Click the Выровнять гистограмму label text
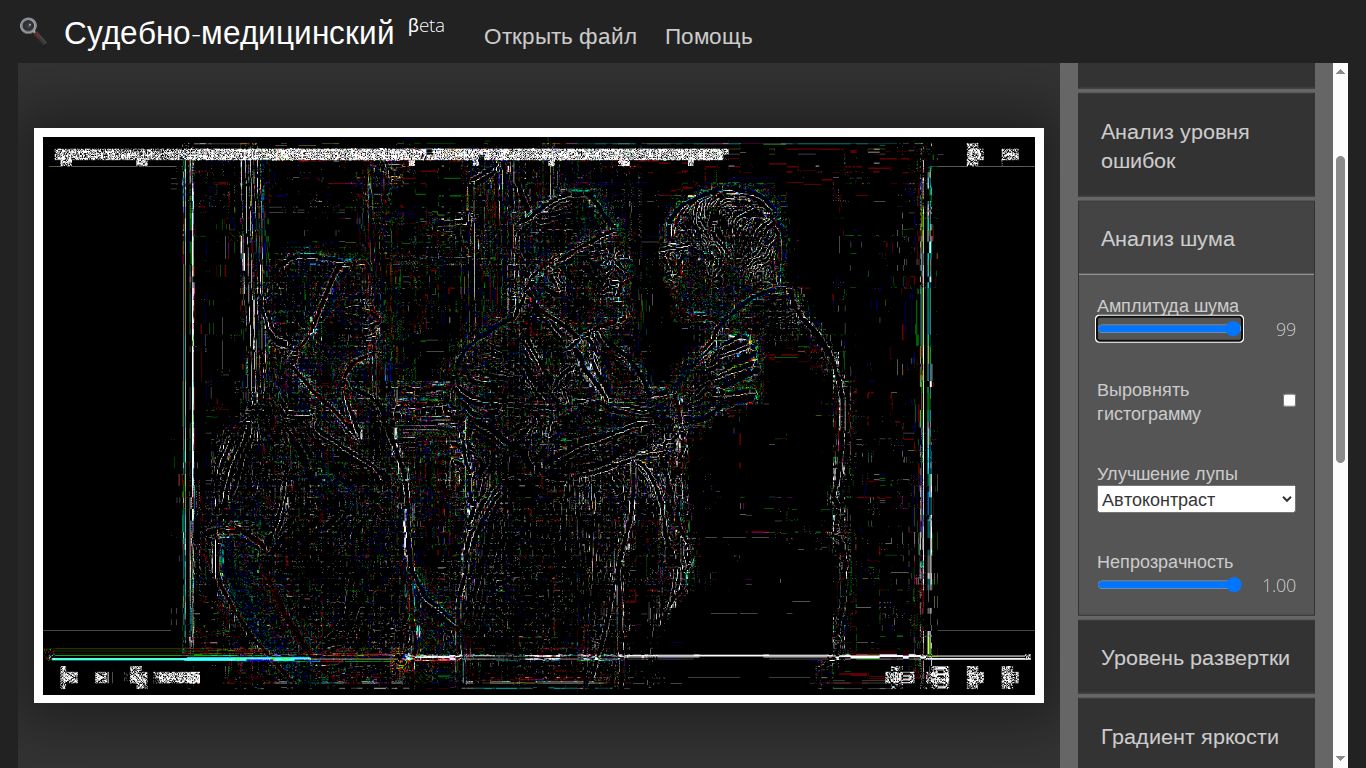 tap(1148, 402)
